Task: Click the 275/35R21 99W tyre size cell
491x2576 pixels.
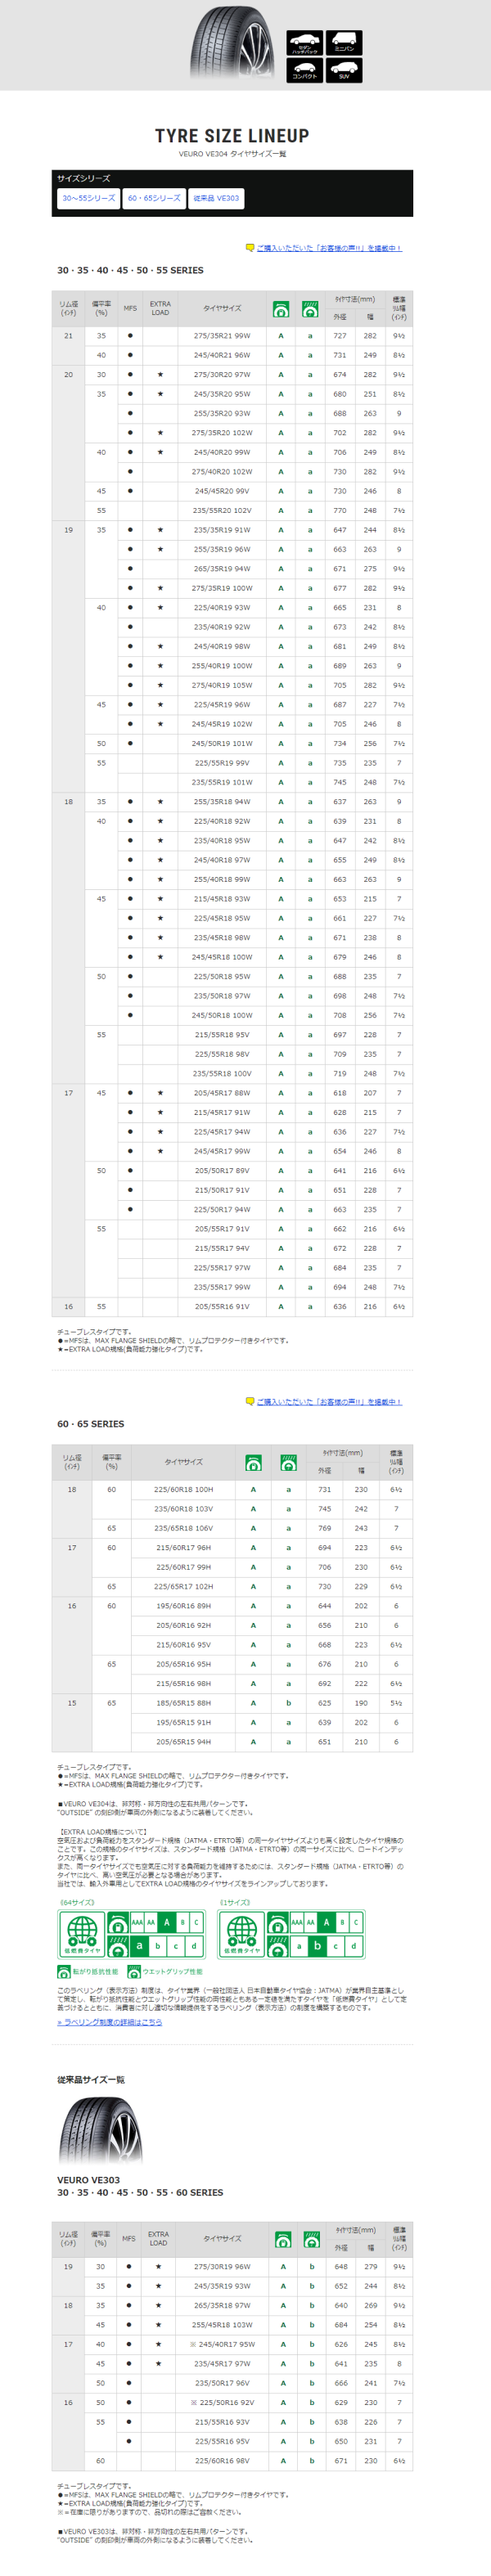Action: click(222, 336)
